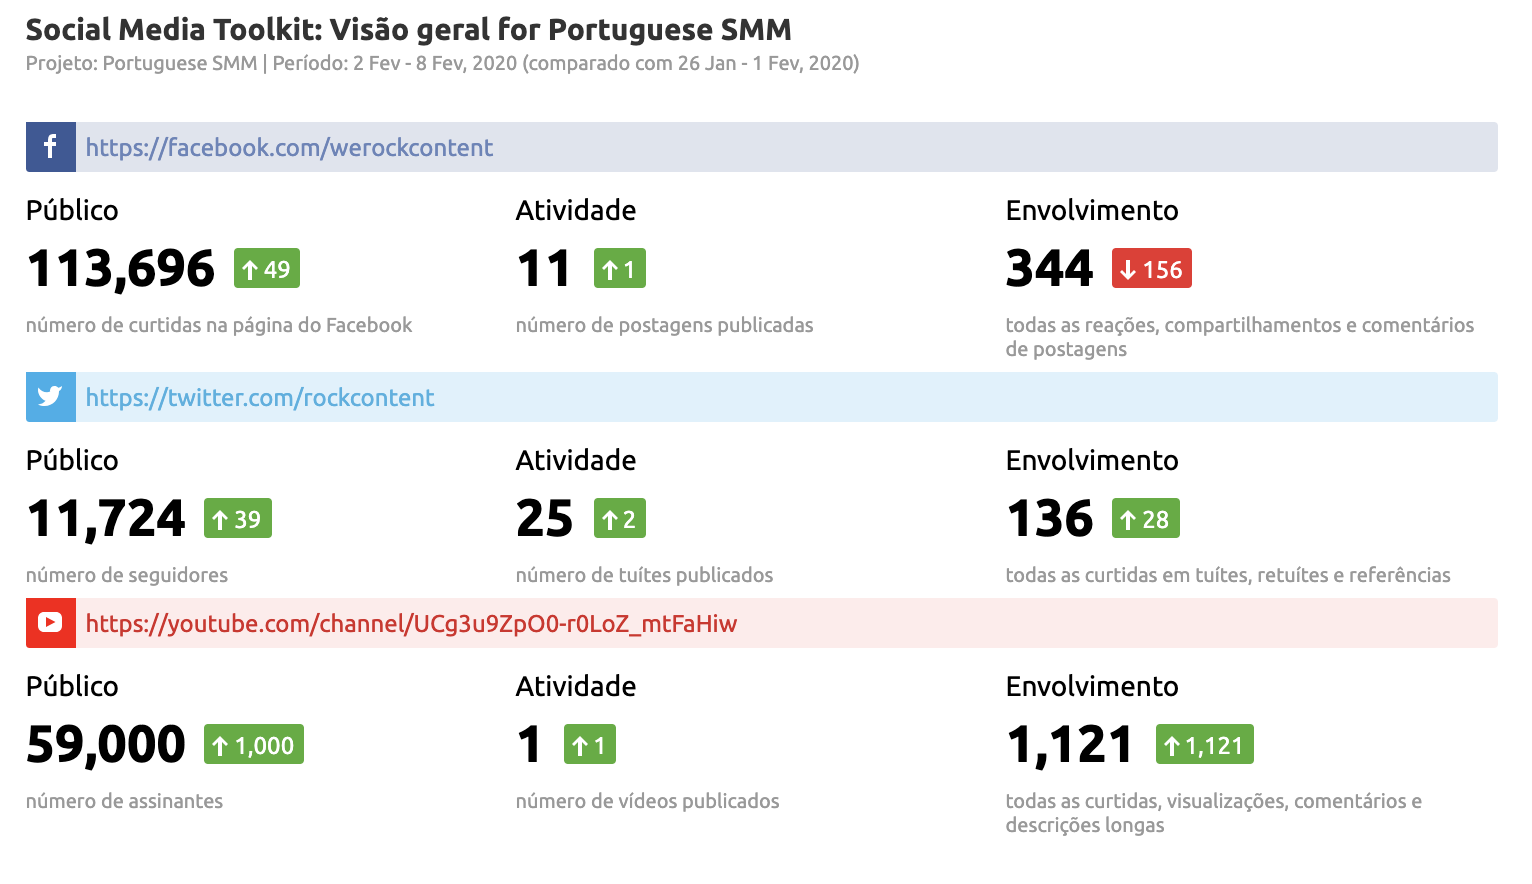Image resolution: width=1532 pixels, height=884 pixels.
Task: Click the Social Media Toolkit report title
Action: pyautogui.click(x=408, y=30)
